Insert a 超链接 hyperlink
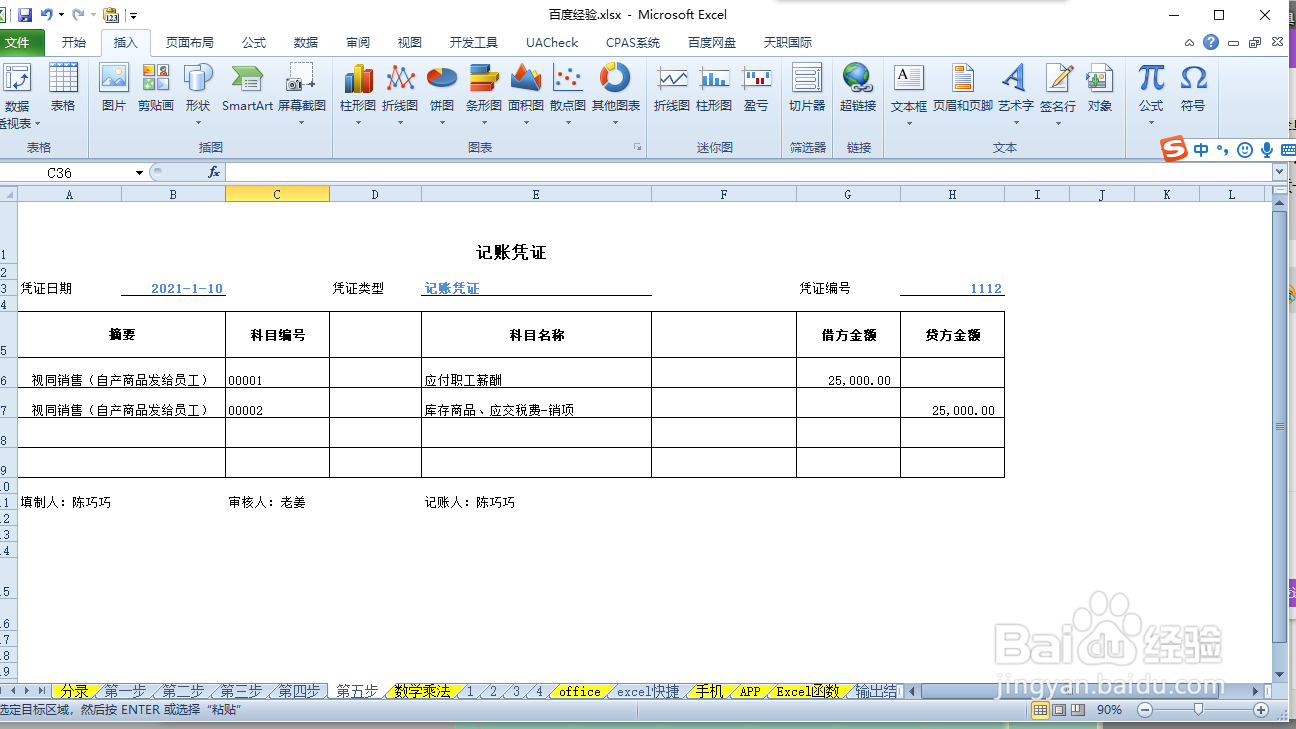1296x729 pixels. pyautogui.click(x=857, y=90)
